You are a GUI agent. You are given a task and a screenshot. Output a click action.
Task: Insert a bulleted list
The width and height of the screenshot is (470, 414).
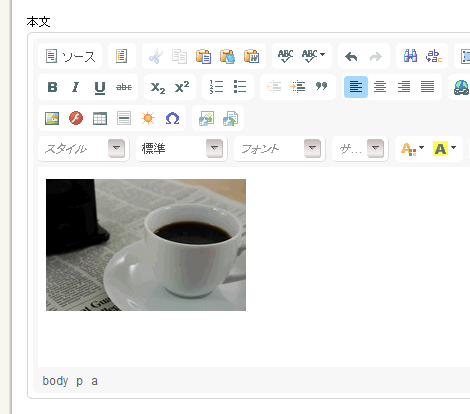point(240,87)
